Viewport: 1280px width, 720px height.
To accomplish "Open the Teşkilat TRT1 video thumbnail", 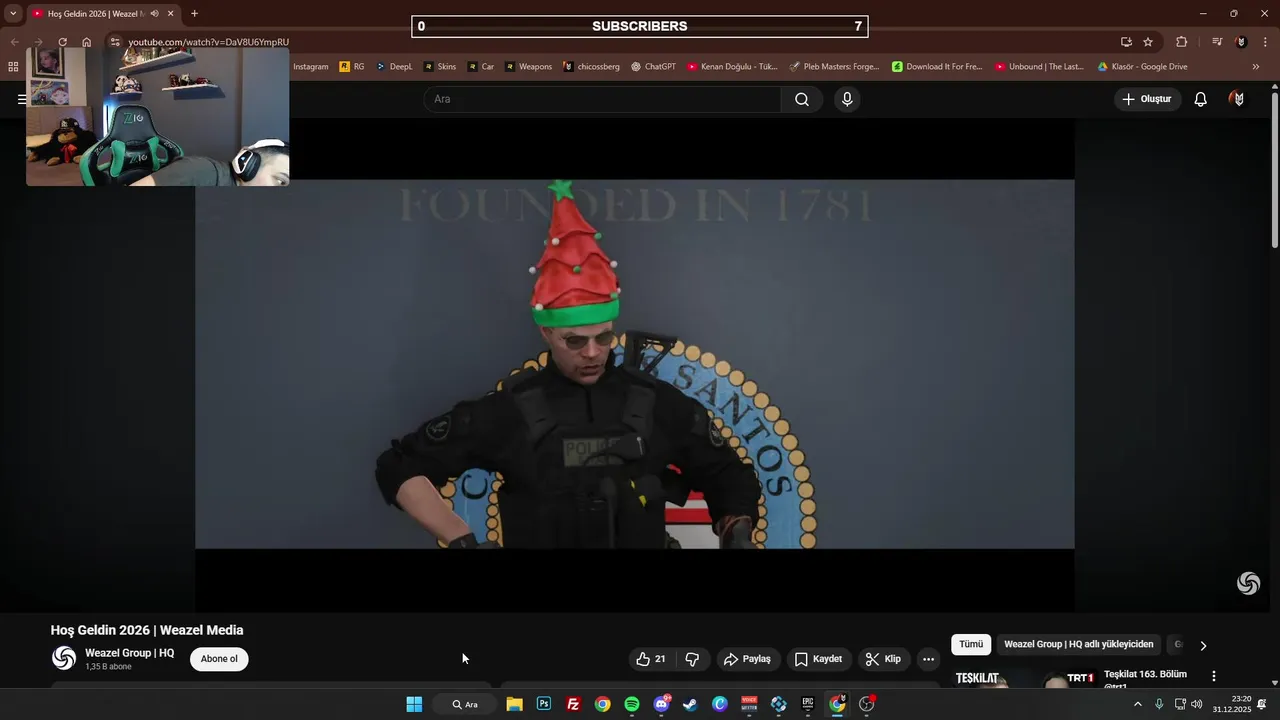I will click(1025, 679).
